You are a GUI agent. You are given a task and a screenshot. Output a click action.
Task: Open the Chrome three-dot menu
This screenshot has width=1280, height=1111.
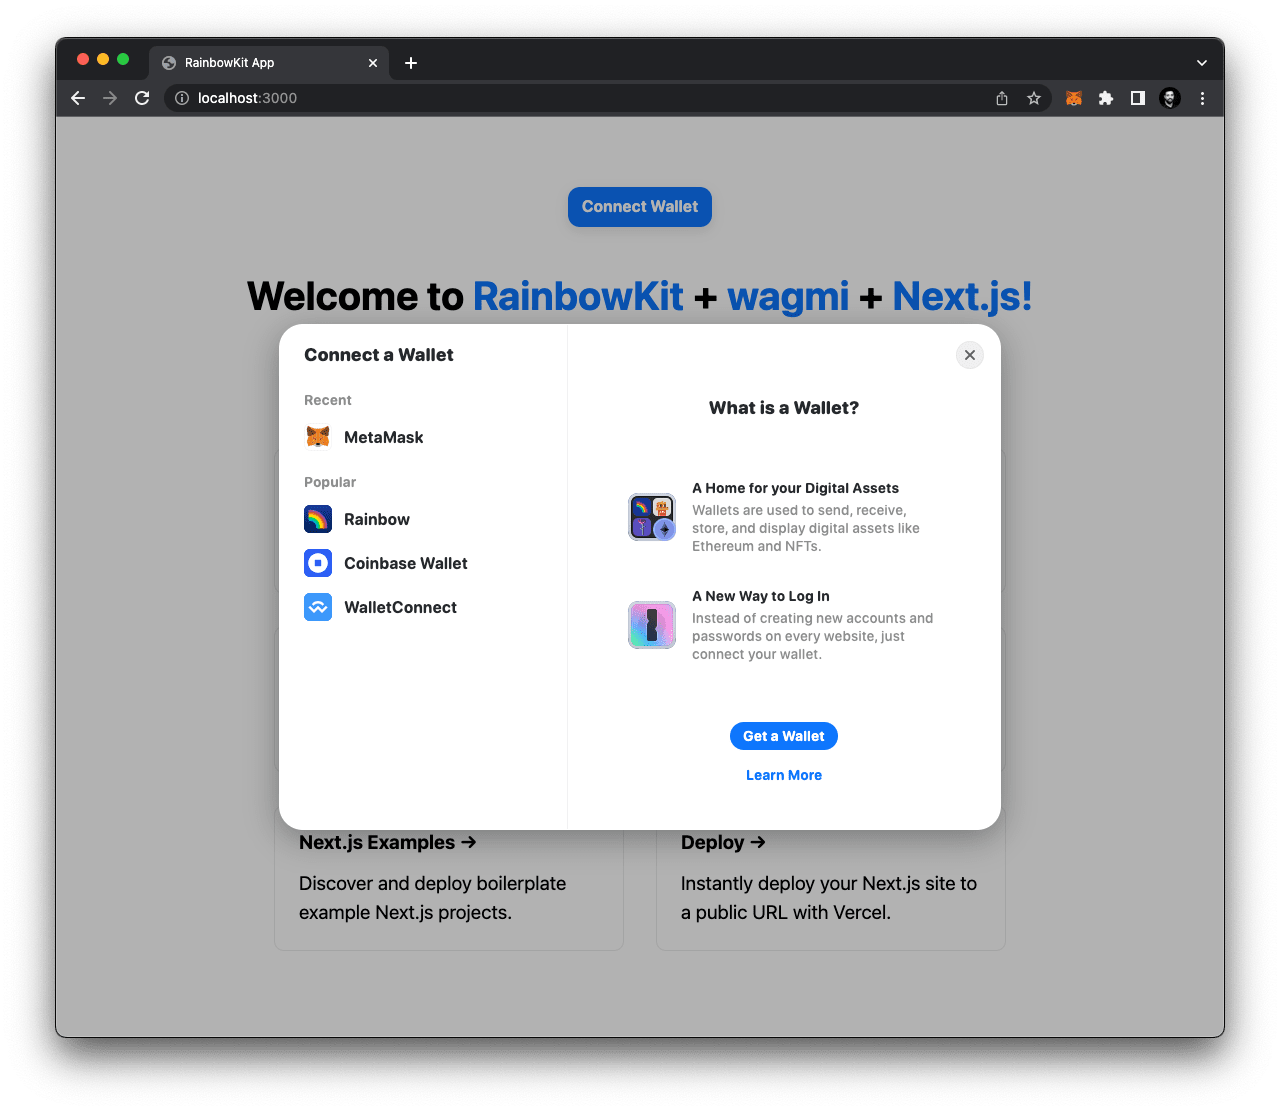tap(1202, 98)
